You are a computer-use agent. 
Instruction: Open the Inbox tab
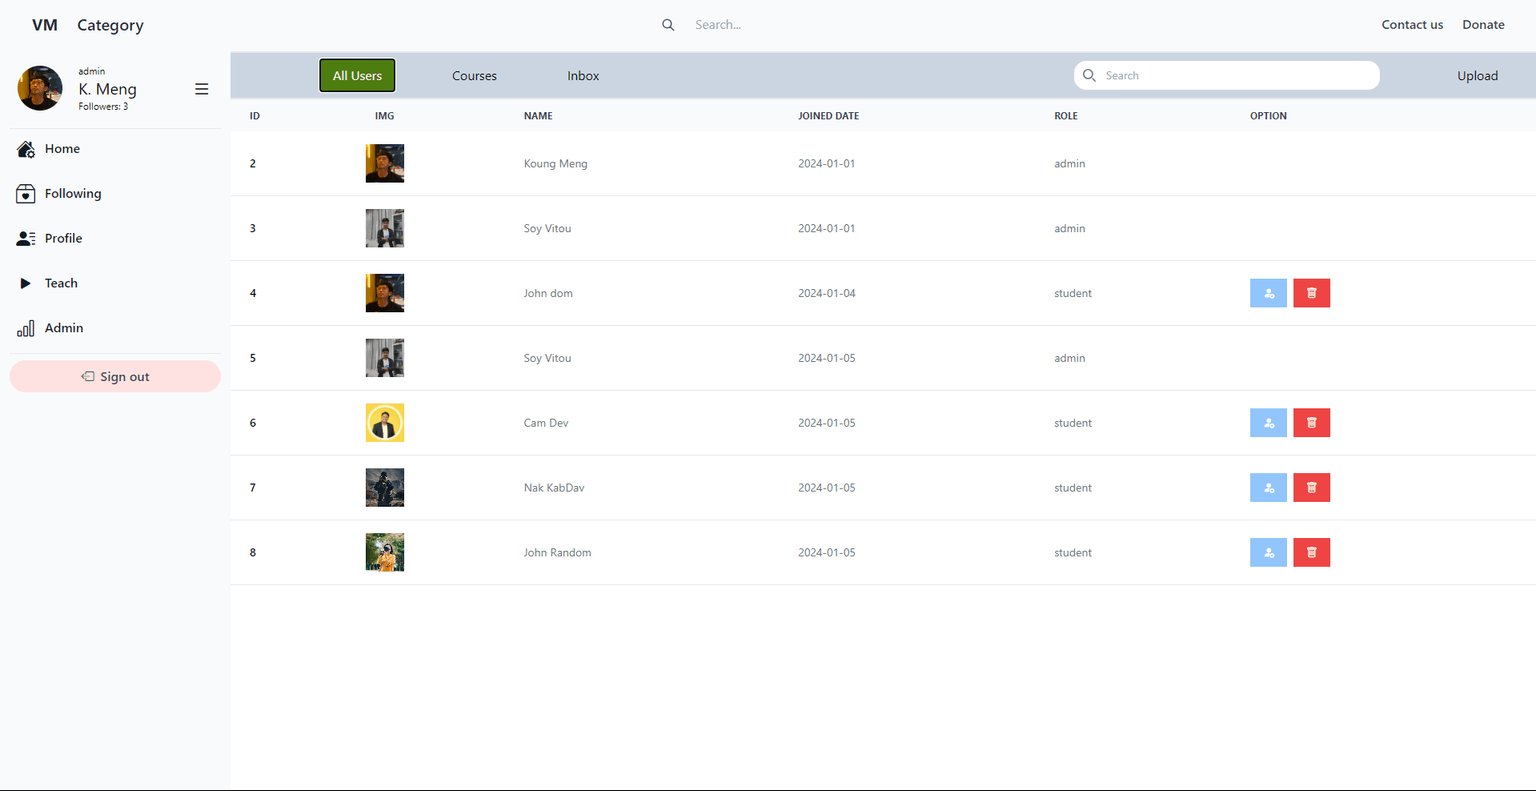[x=583, y=76]
